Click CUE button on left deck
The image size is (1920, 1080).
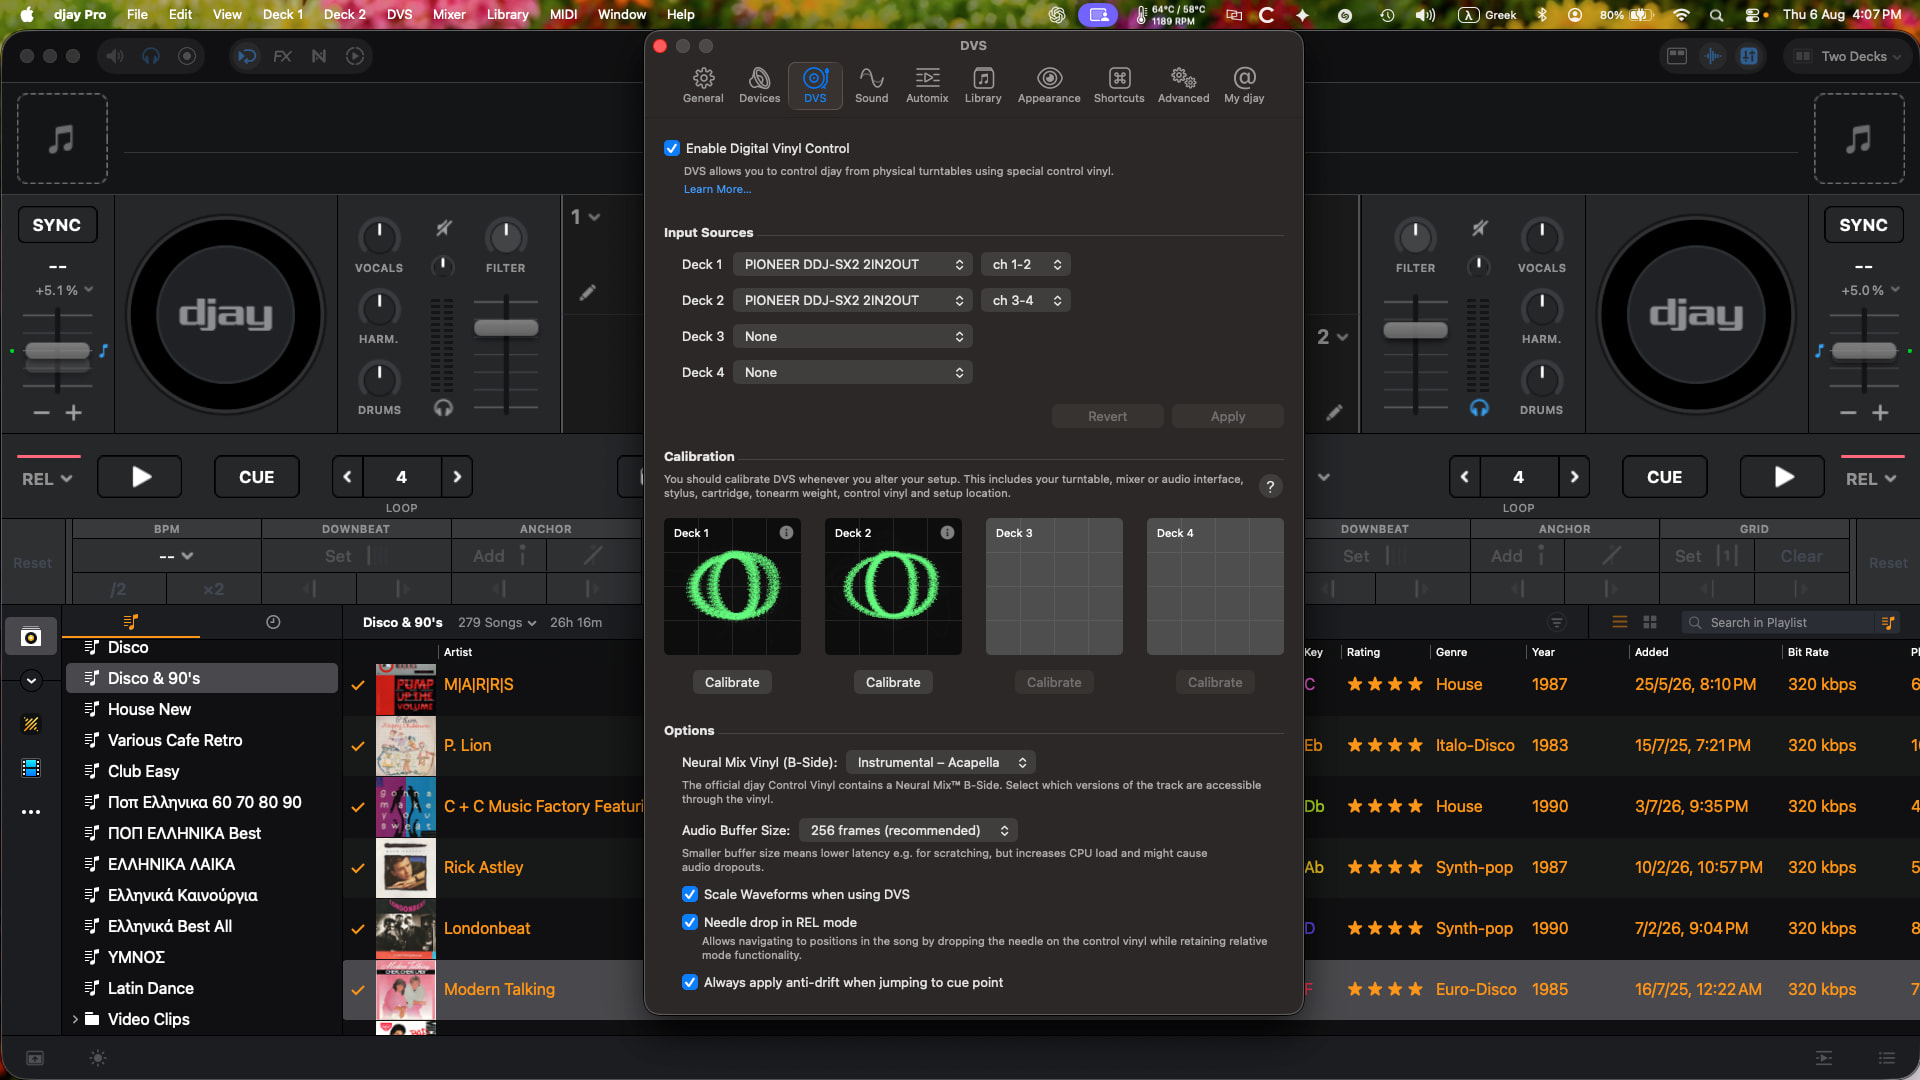coord(256,477)
